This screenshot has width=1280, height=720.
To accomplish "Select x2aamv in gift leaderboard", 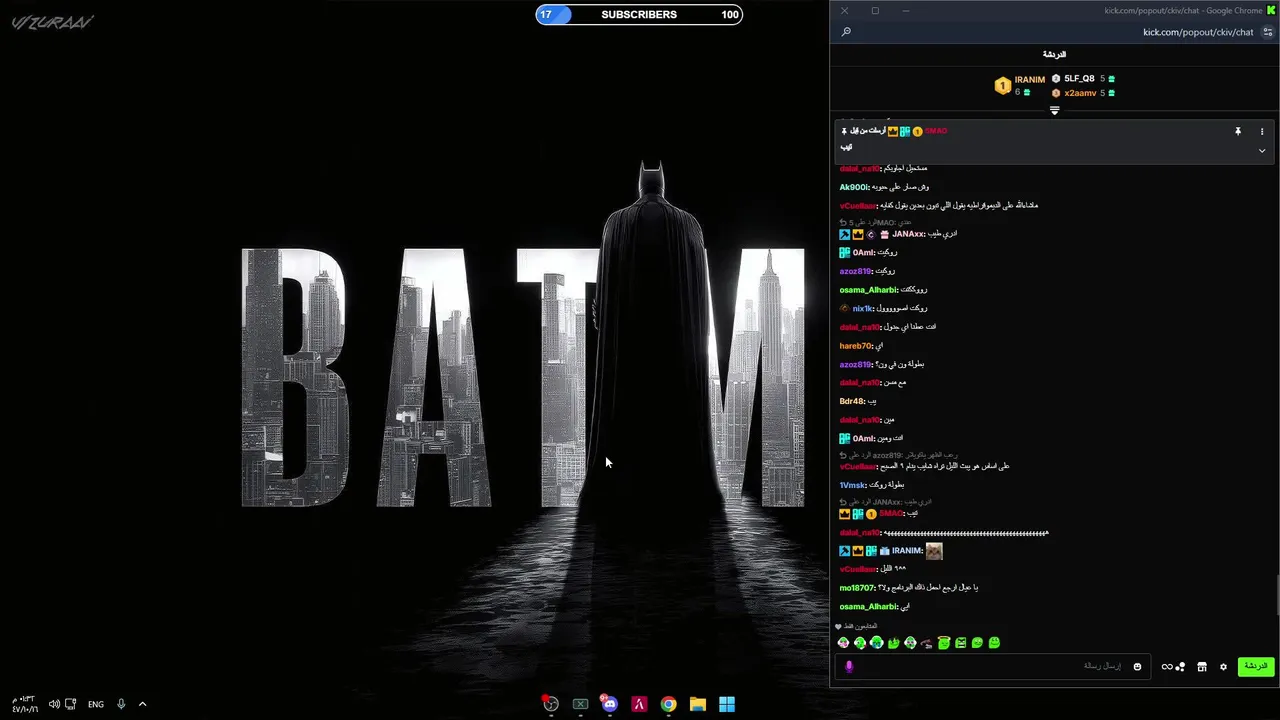I will pyautogui.click(x=1080, y=93).
